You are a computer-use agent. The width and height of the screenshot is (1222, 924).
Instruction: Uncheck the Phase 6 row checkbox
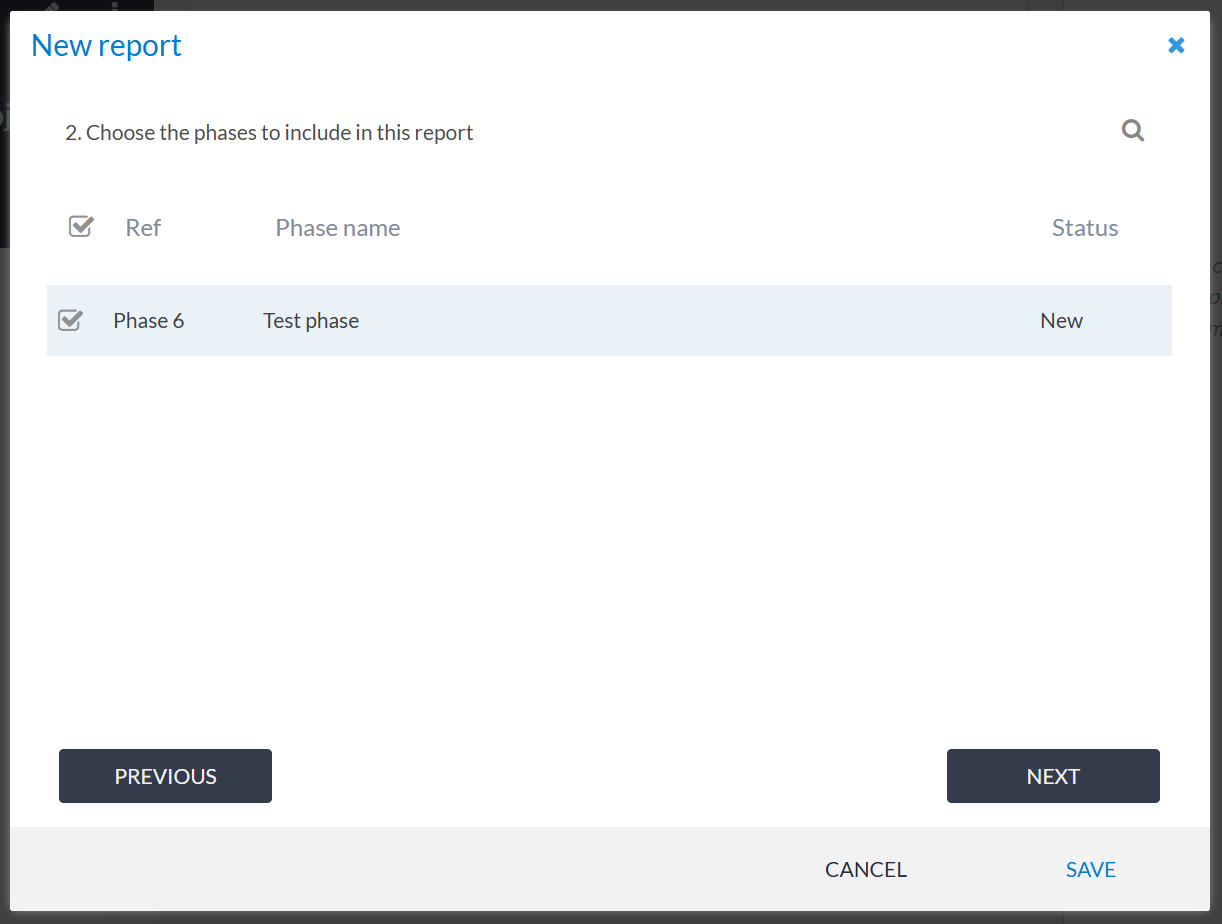point(69,320)
